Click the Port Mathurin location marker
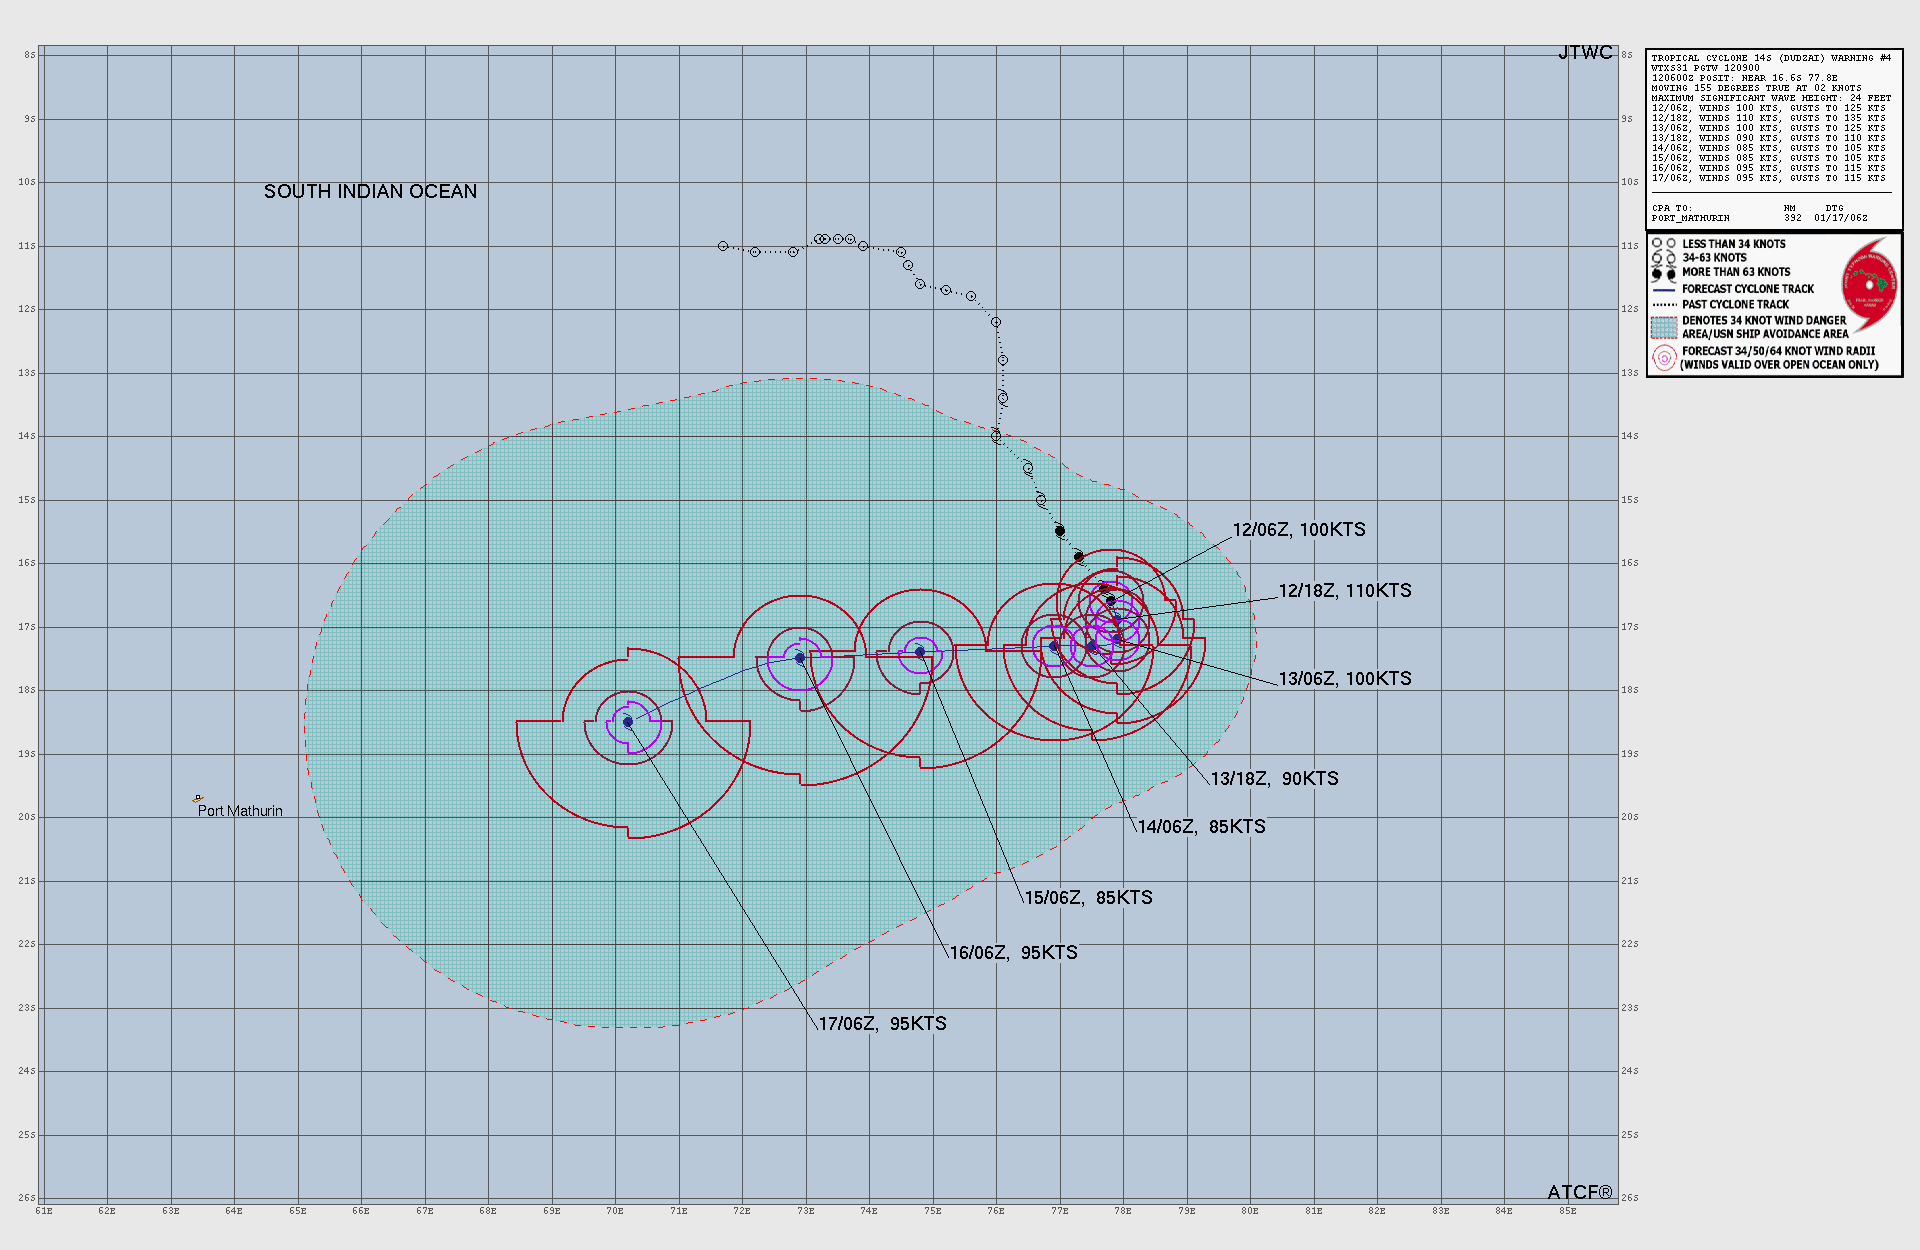The height and width of the screenshot is (1250, 1920). 198,799
